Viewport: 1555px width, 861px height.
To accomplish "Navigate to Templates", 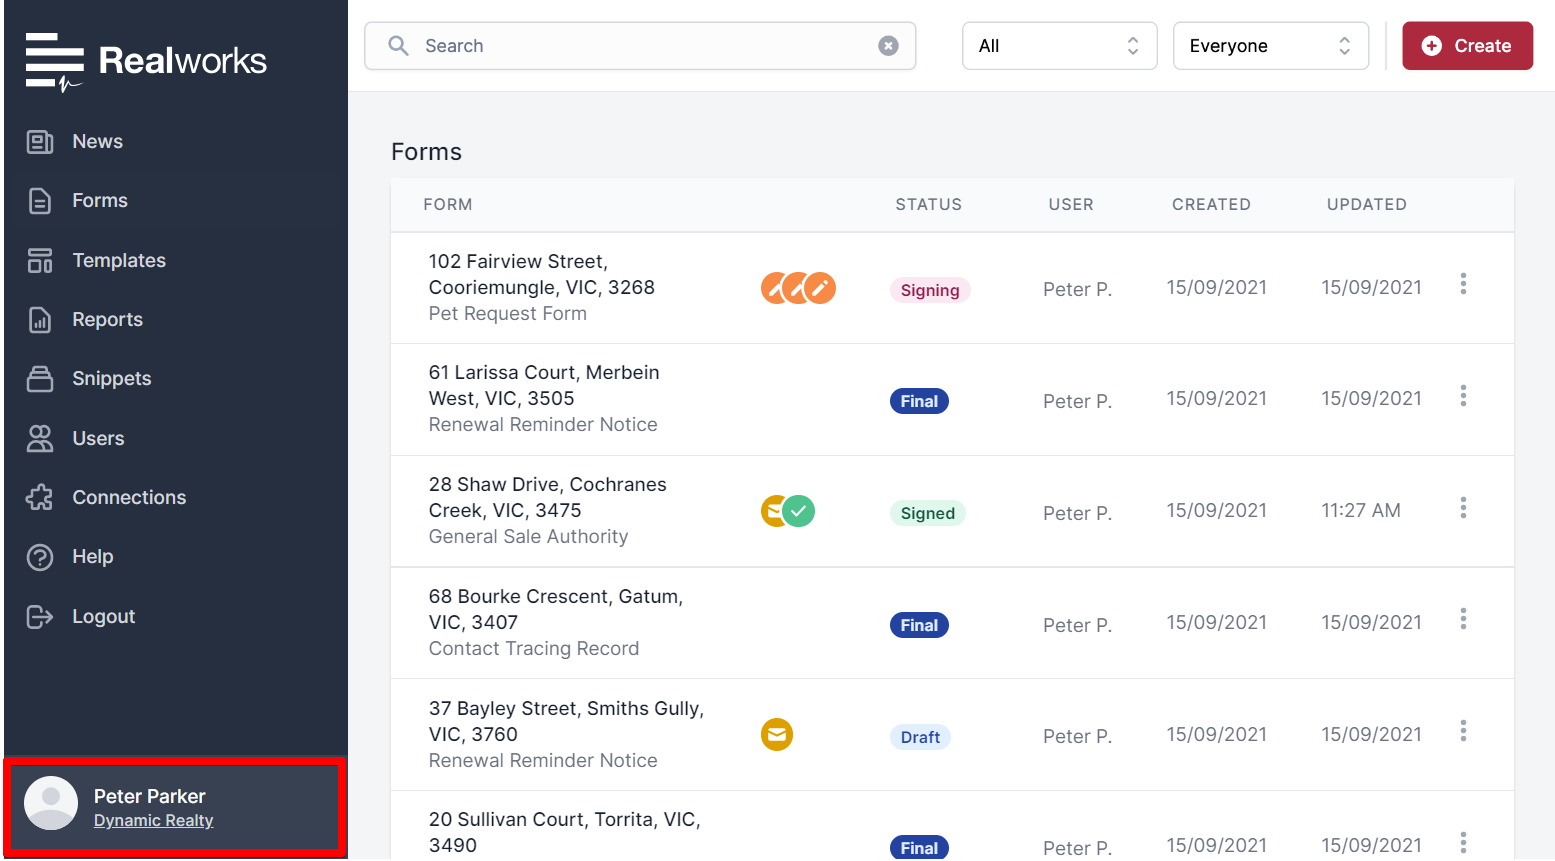I will click(x=119, y=261).
